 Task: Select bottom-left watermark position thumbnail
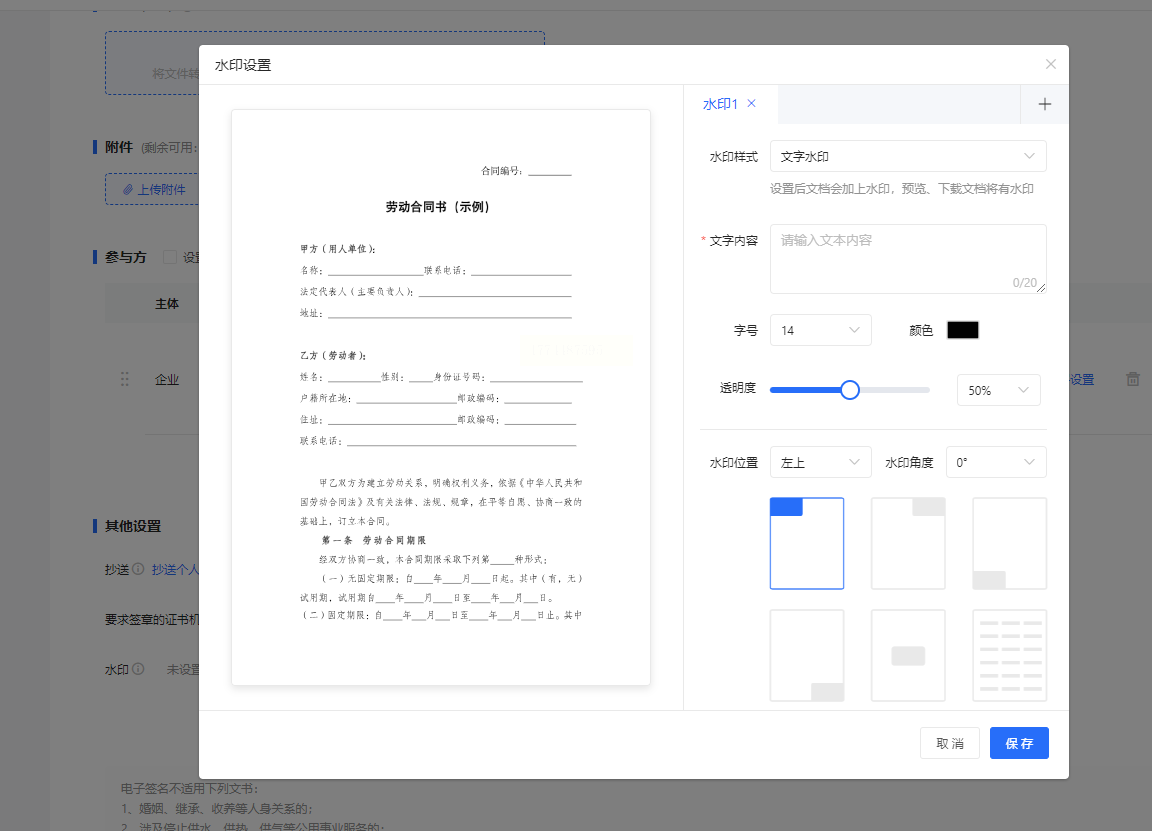coord(1009,543)
